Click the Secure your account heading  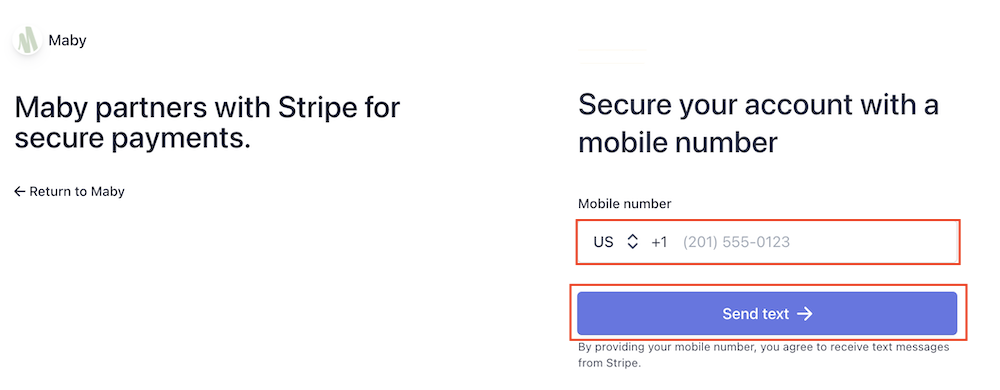758,124
